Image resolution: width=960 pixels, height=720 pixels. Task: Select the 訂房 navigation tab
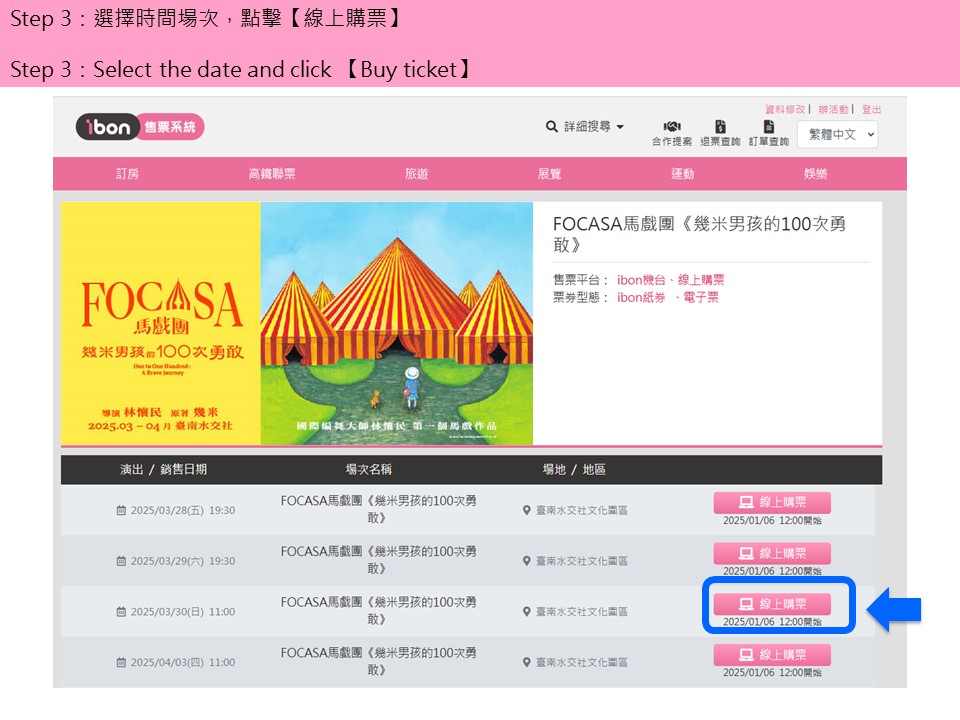tap(127, 174)
